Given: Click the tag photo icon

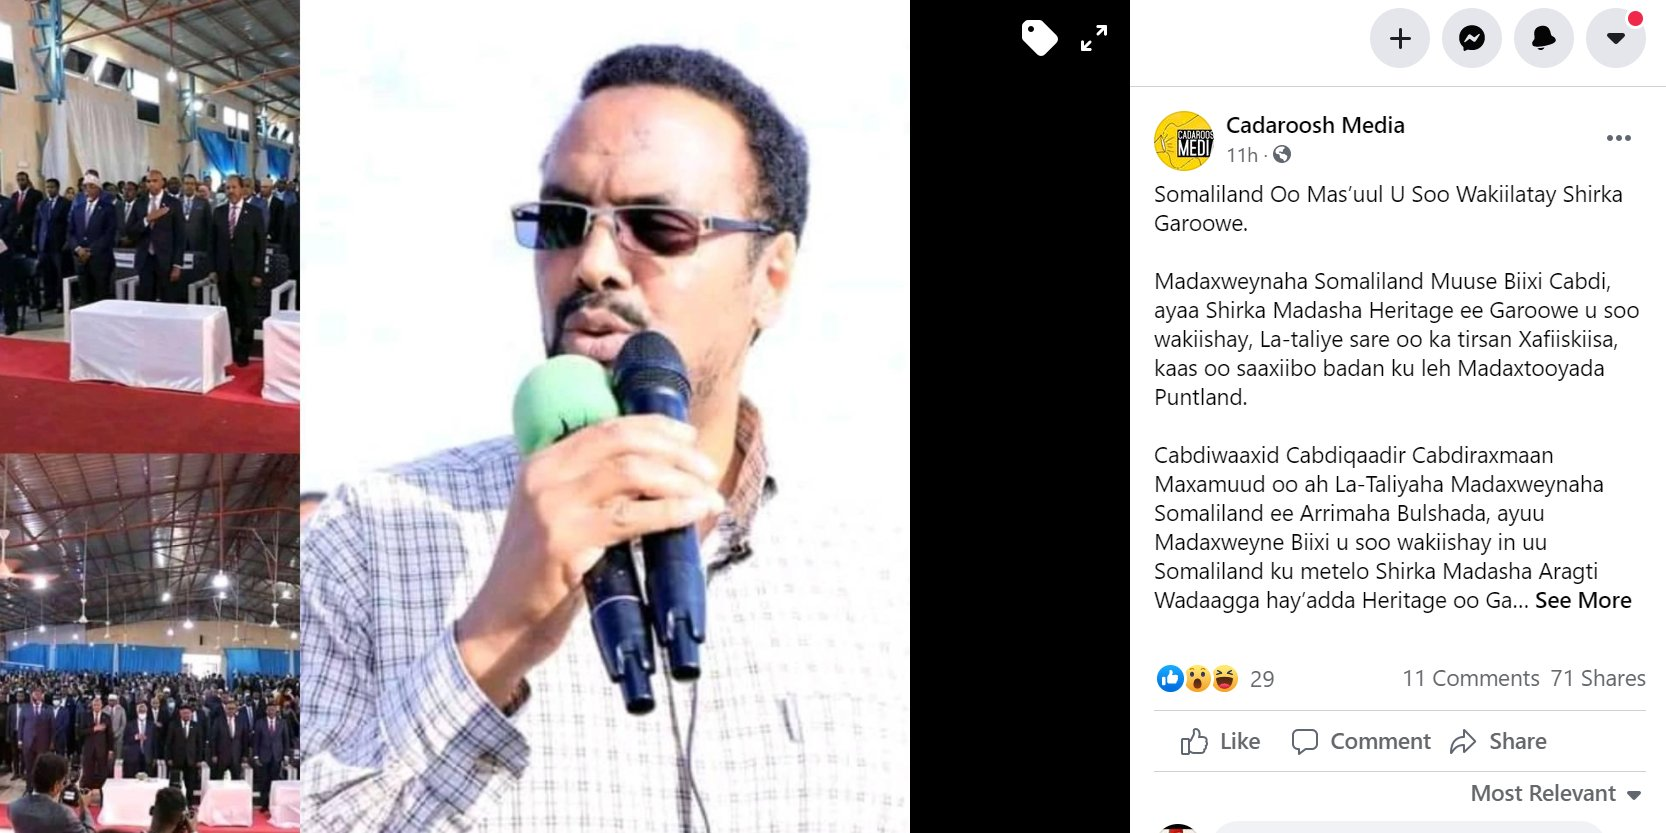Looking at the screenshot, I should (1039, 38).
